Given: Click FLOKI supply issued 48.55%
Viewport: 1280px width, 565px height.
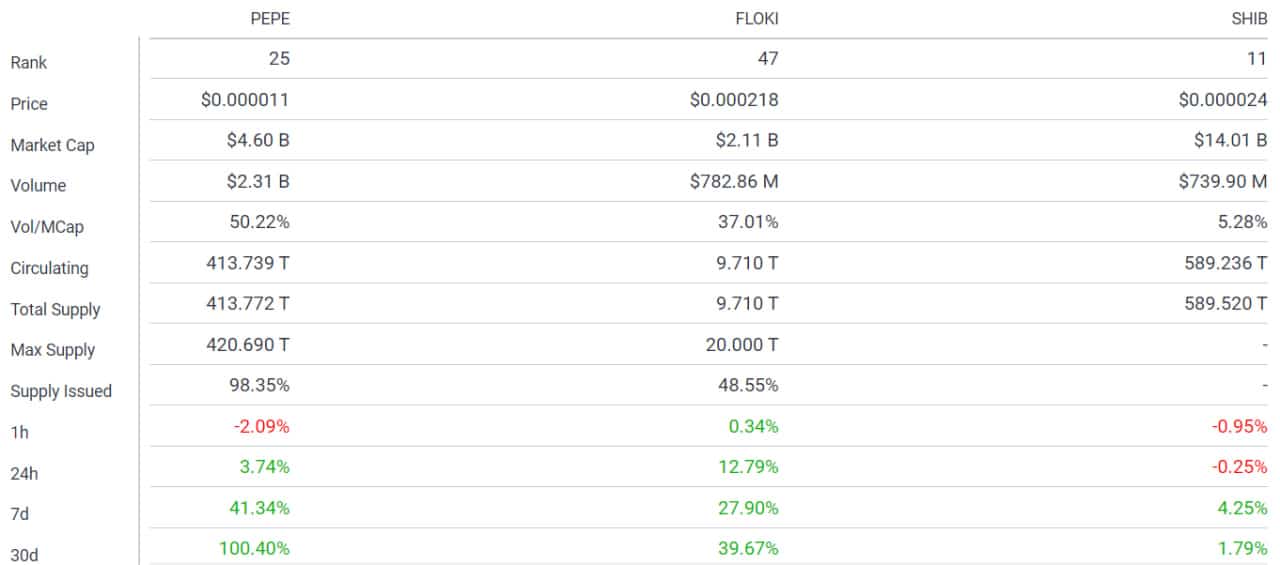Looking at the screenshot, I should click(x=748, y=385).
